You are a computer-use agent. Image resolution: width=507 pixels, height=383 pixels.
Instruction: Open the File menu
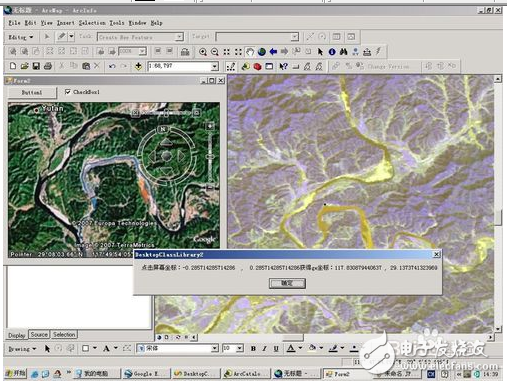click(x=14, y=23)
